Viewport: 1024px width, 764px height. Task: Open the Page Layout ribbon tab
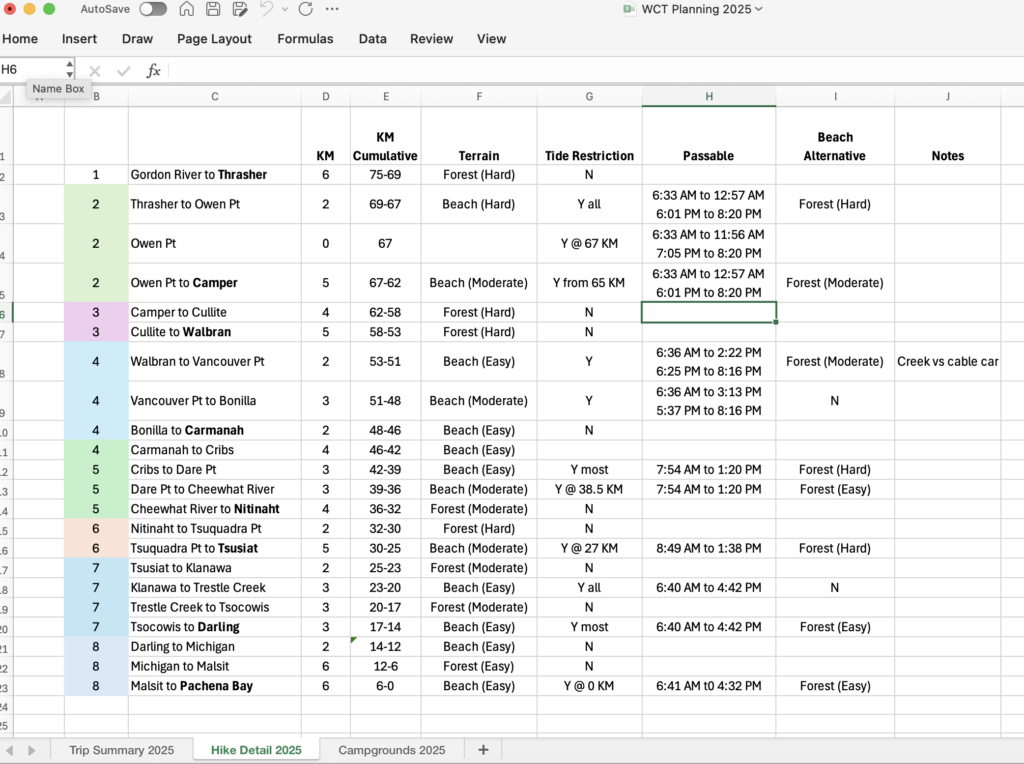point(214,39)
